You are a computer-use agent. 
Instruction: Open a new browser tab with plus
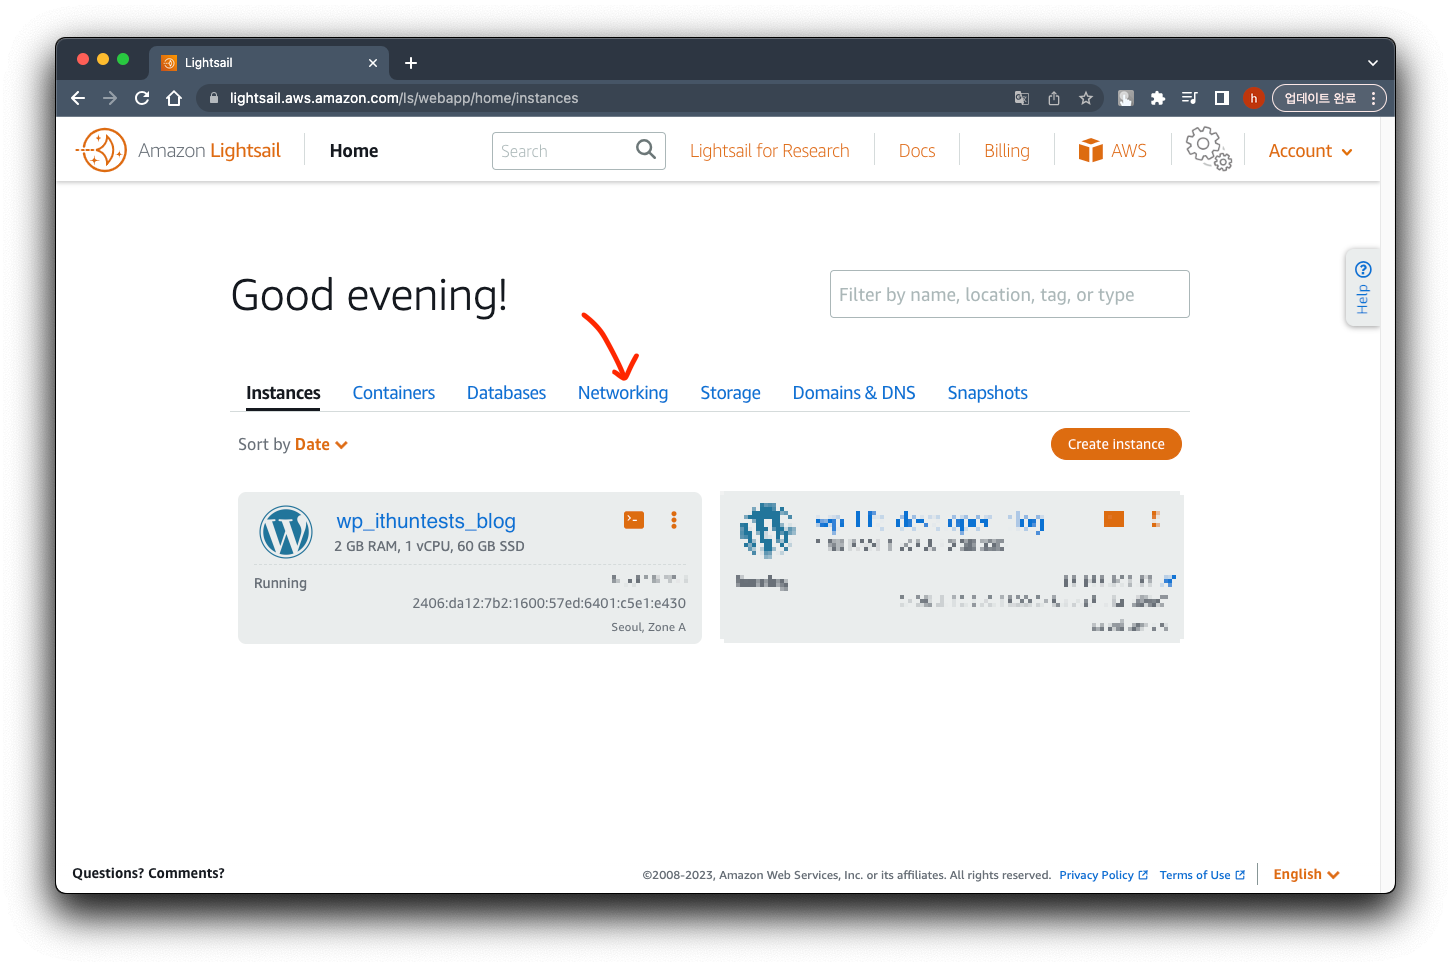pyautogui.click(x=411, y=63)
